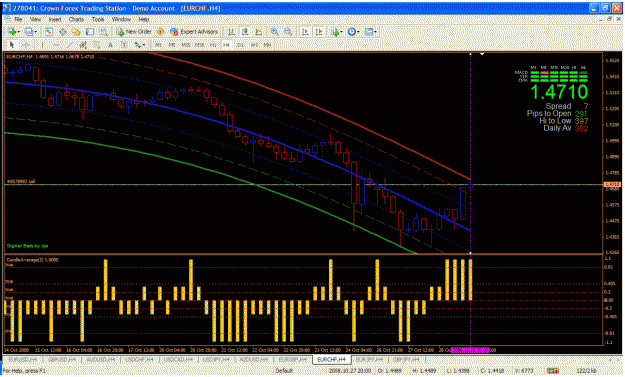Toggle the H4 timeframe button

click(x=226, y=45)
